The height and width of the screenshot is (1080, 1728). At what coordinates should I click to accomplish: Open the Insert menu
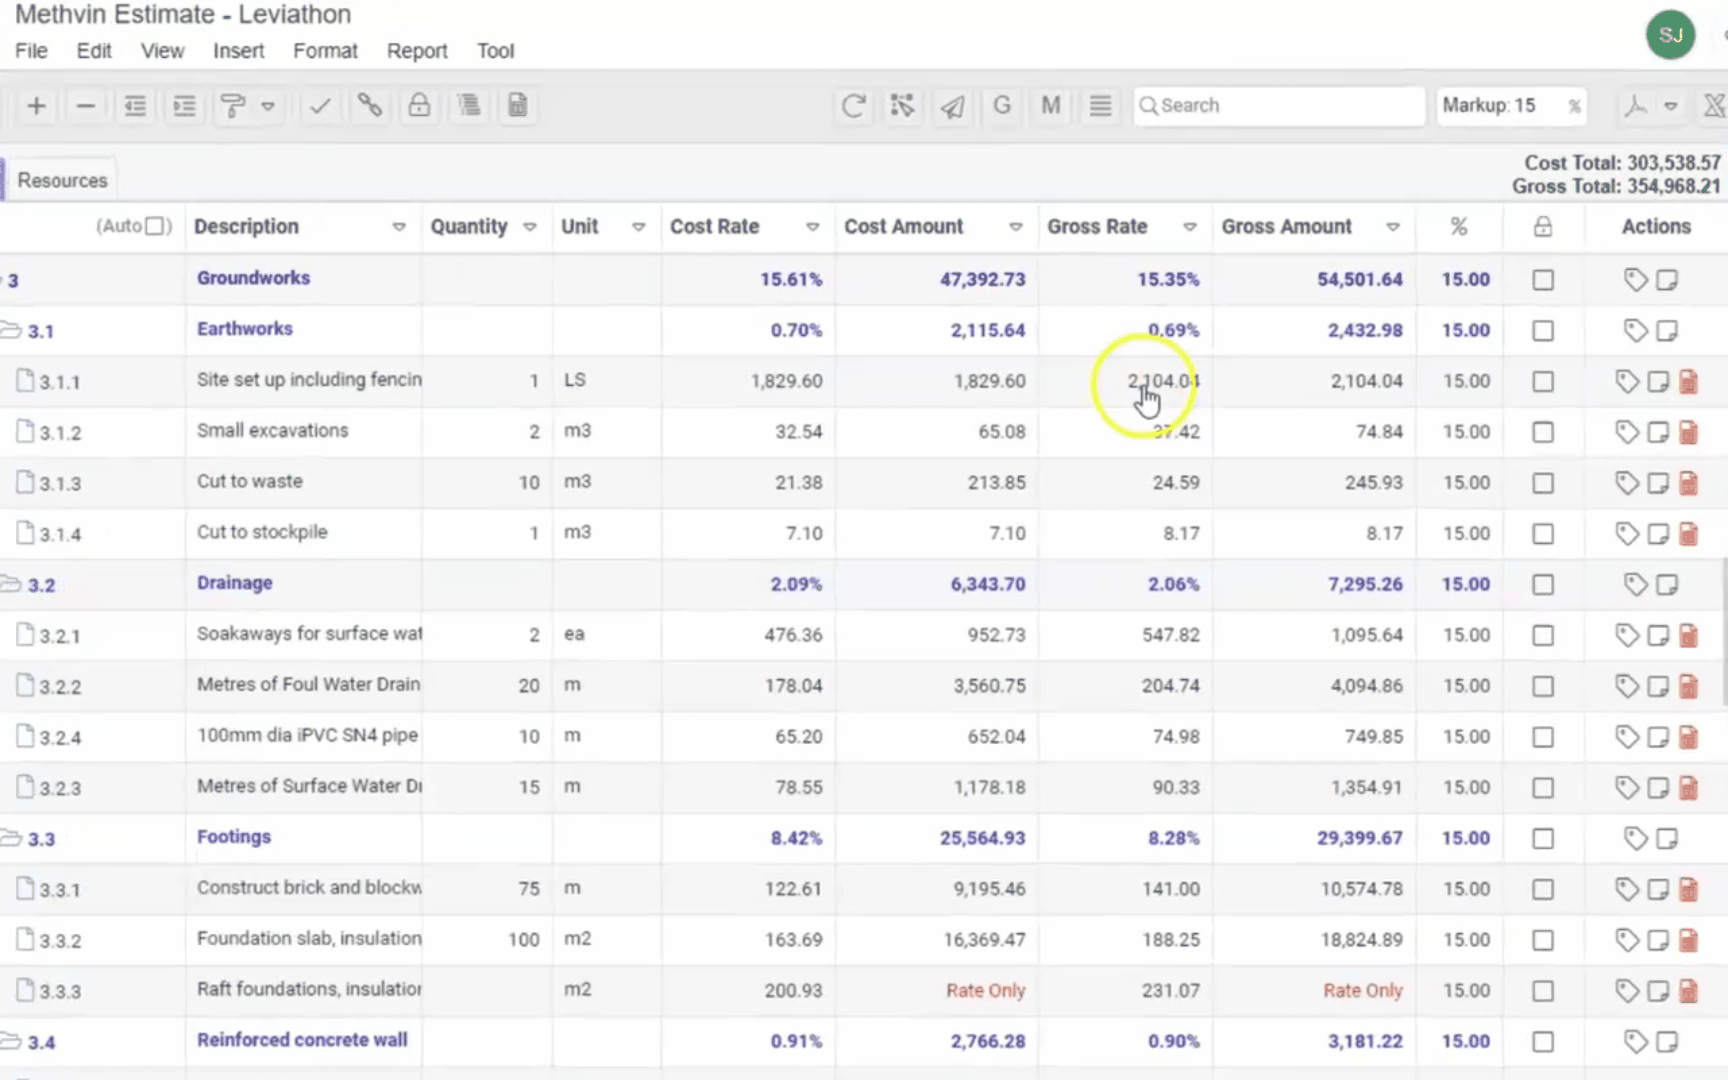point(238,51)
